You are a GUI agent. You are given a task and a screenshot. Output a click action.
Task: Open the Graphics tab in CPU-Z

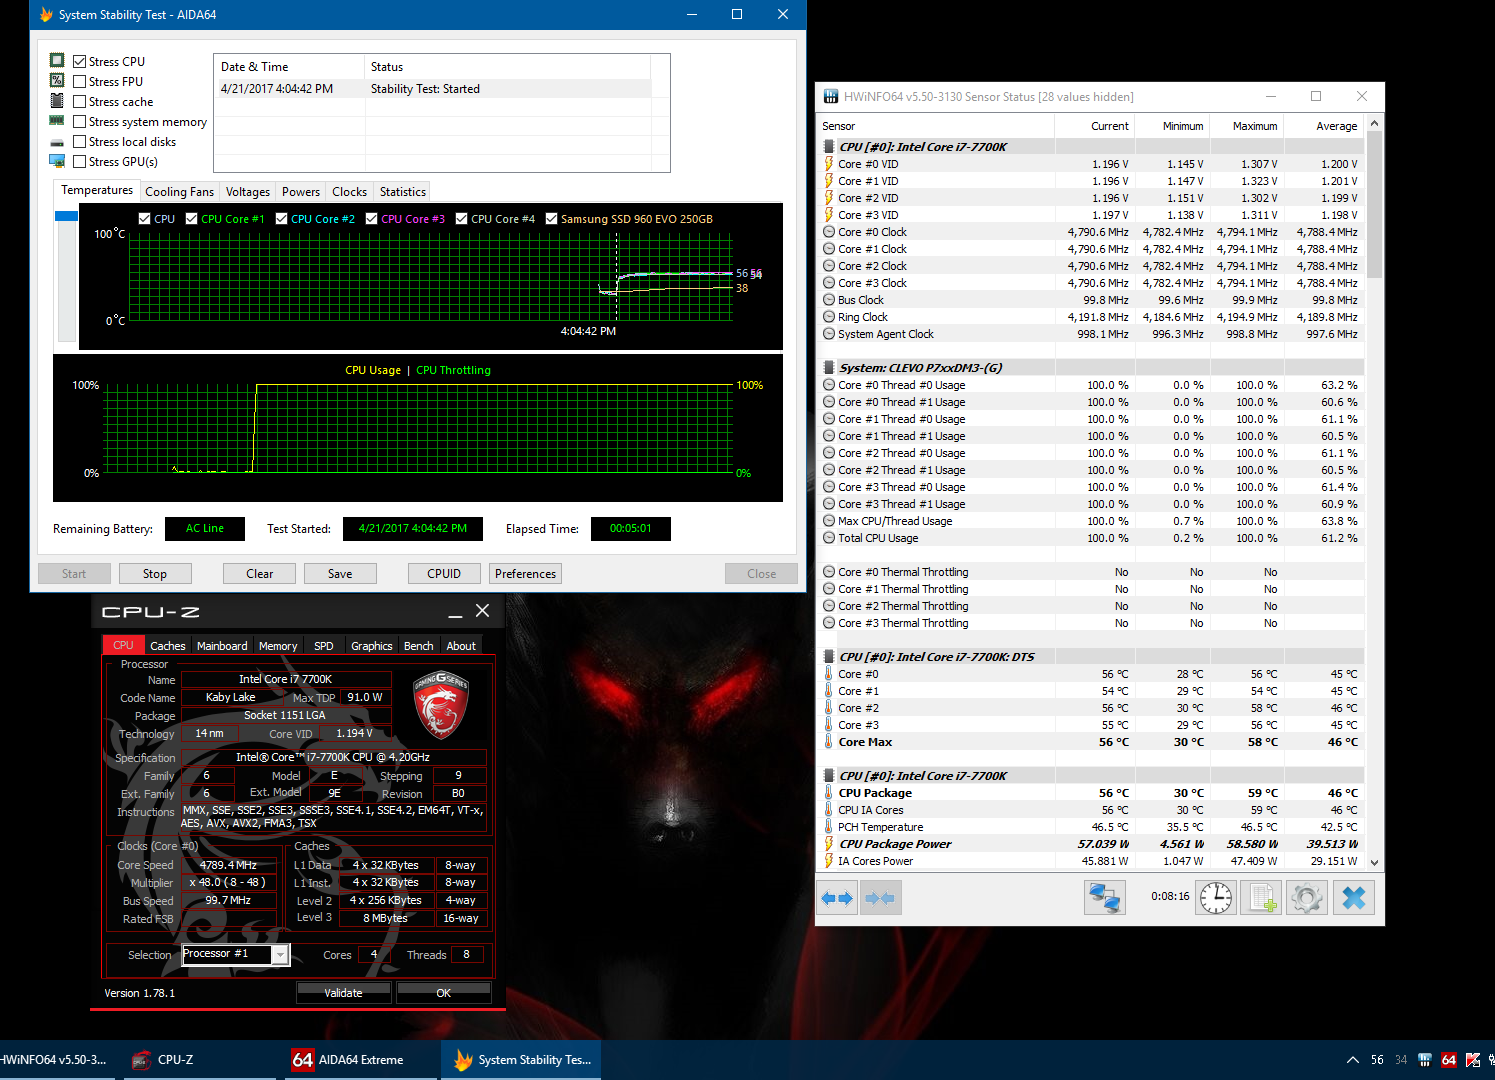coord(371,646)
